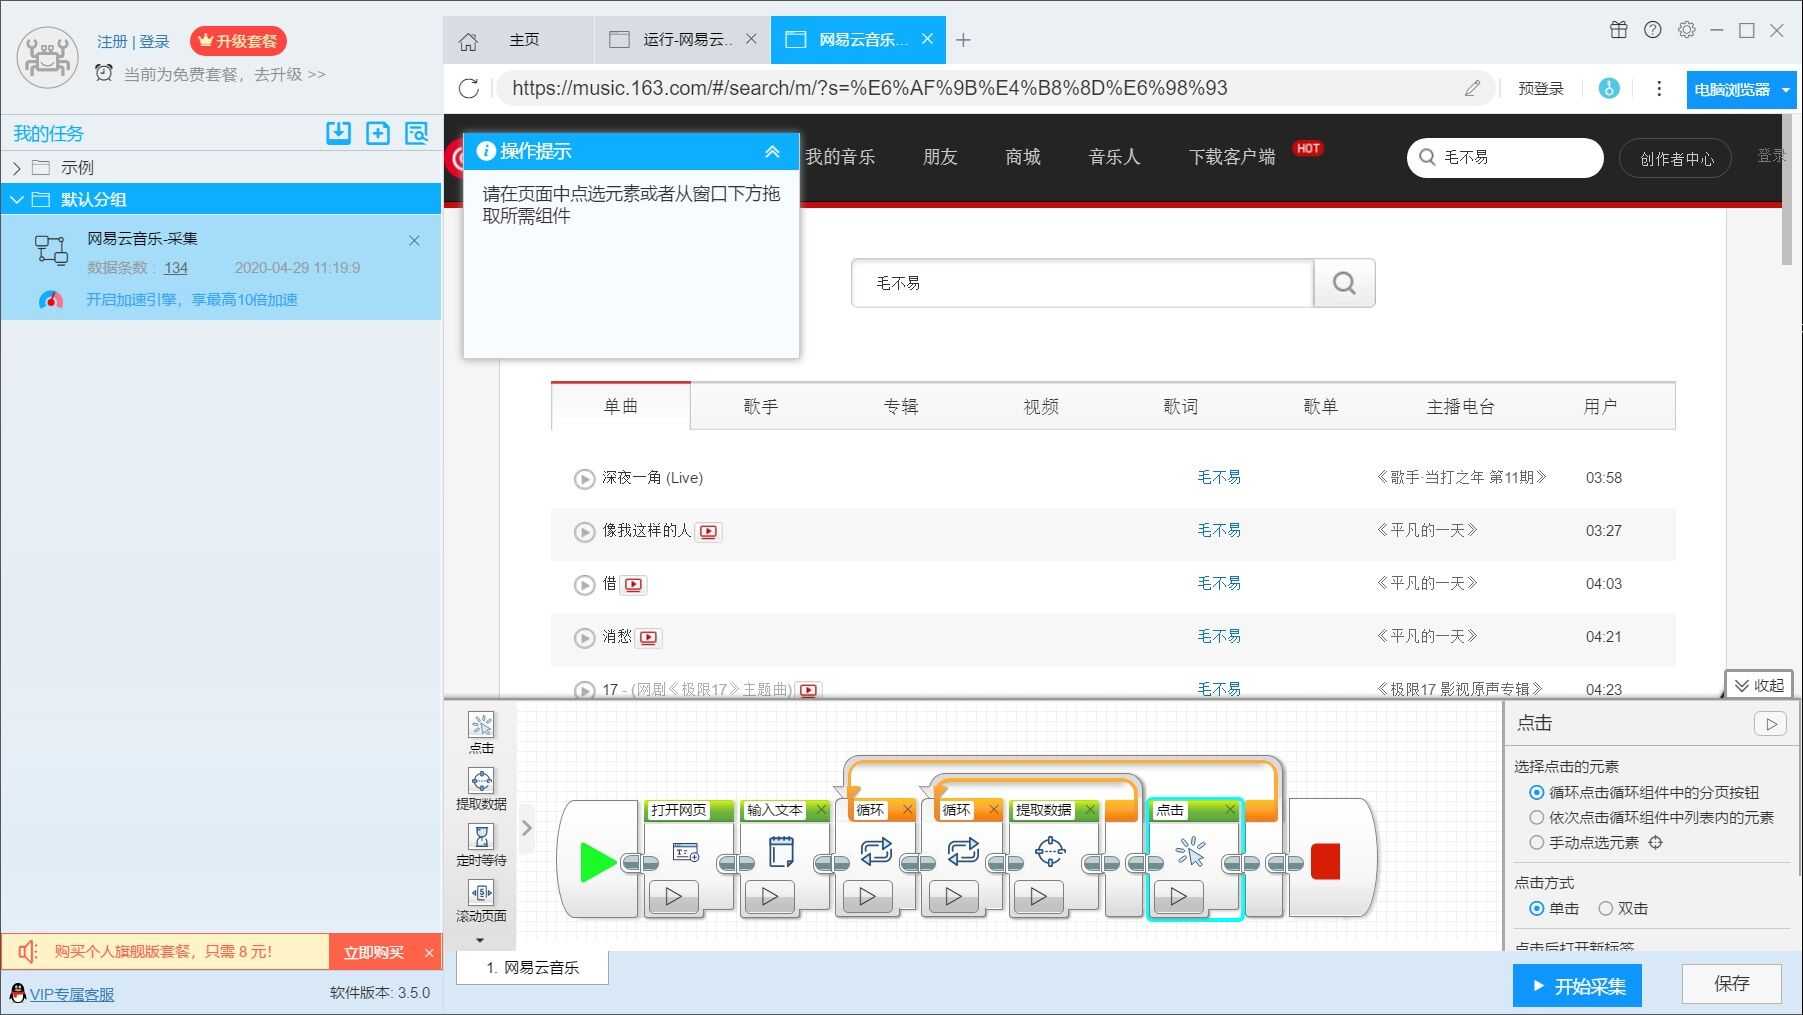Click the 注册 link
Viewport: 1803px width, 1015px height.
coord(112,42)
